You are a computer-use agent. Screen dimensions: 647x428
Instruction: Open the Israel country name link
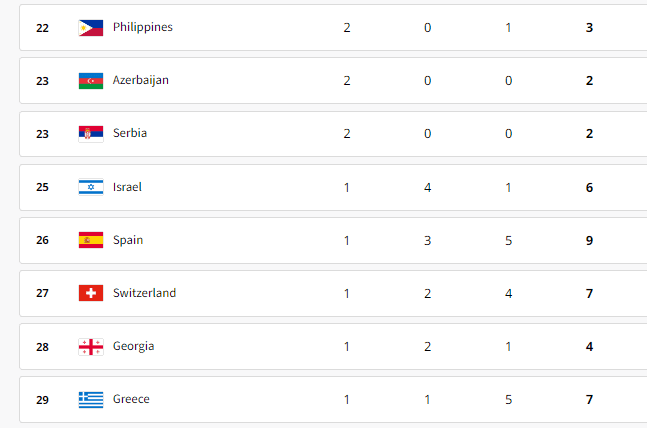click(x=127, y=187)
